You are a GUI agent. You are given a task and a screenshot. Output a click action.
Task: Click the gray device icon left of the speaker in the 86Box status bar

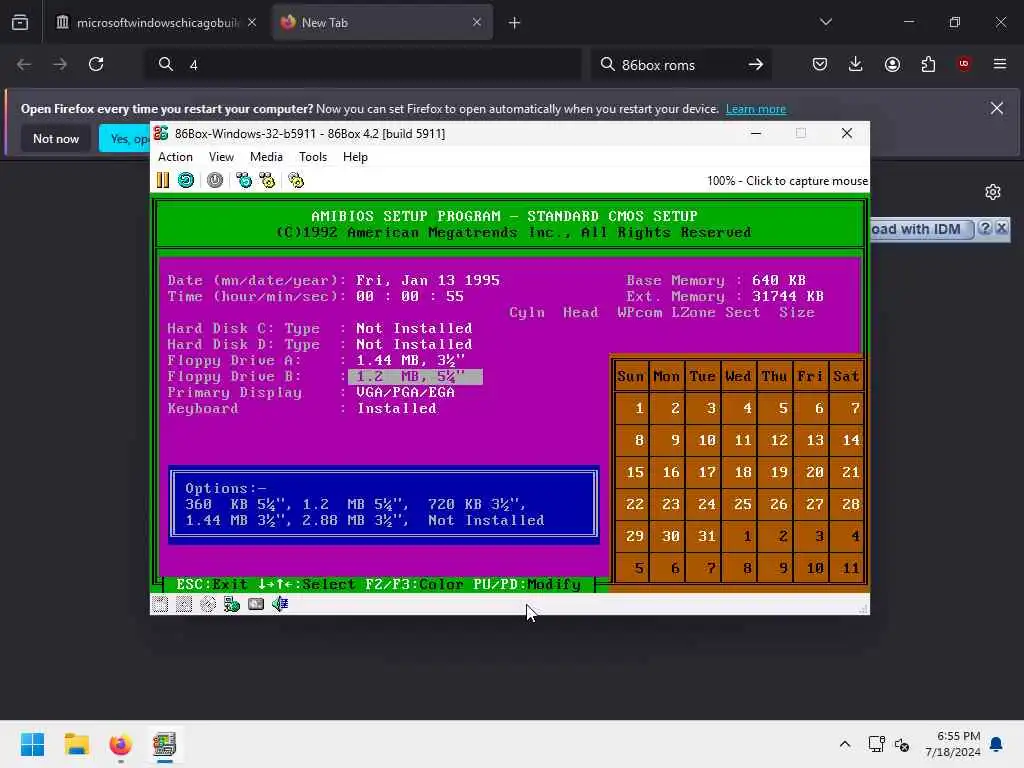pos(256,604)
